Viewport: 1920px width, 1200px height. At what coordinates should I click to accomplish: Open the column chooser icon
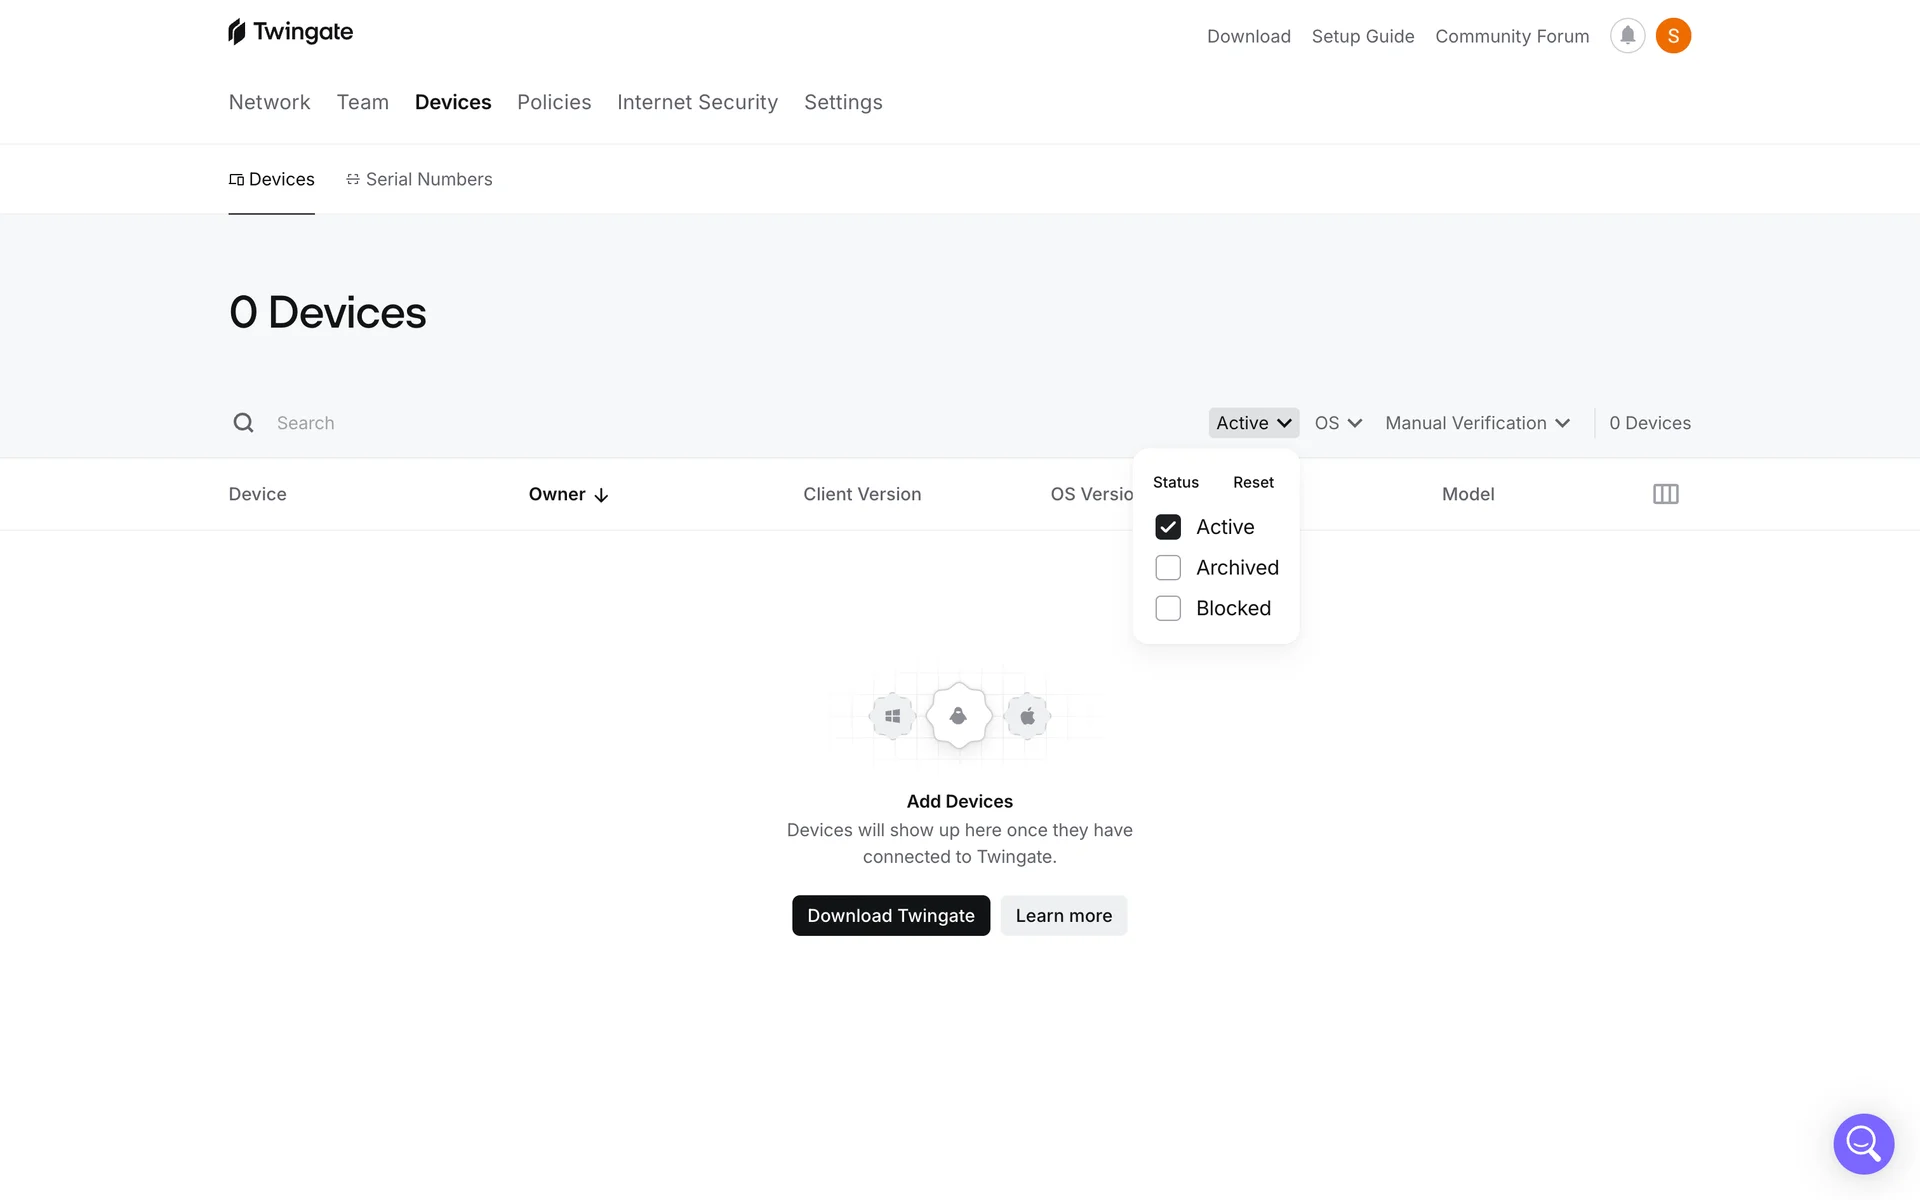[x=1665, y=494]
